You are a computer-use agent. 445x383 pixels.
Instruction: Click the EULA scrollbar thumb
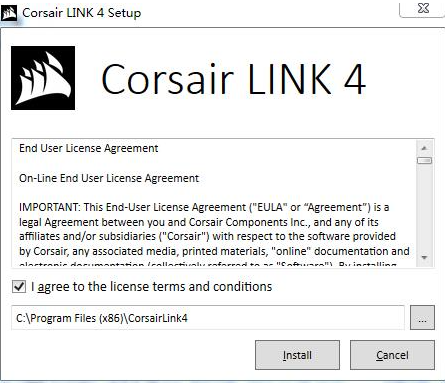pyautogui.click(x=424, y=161)
